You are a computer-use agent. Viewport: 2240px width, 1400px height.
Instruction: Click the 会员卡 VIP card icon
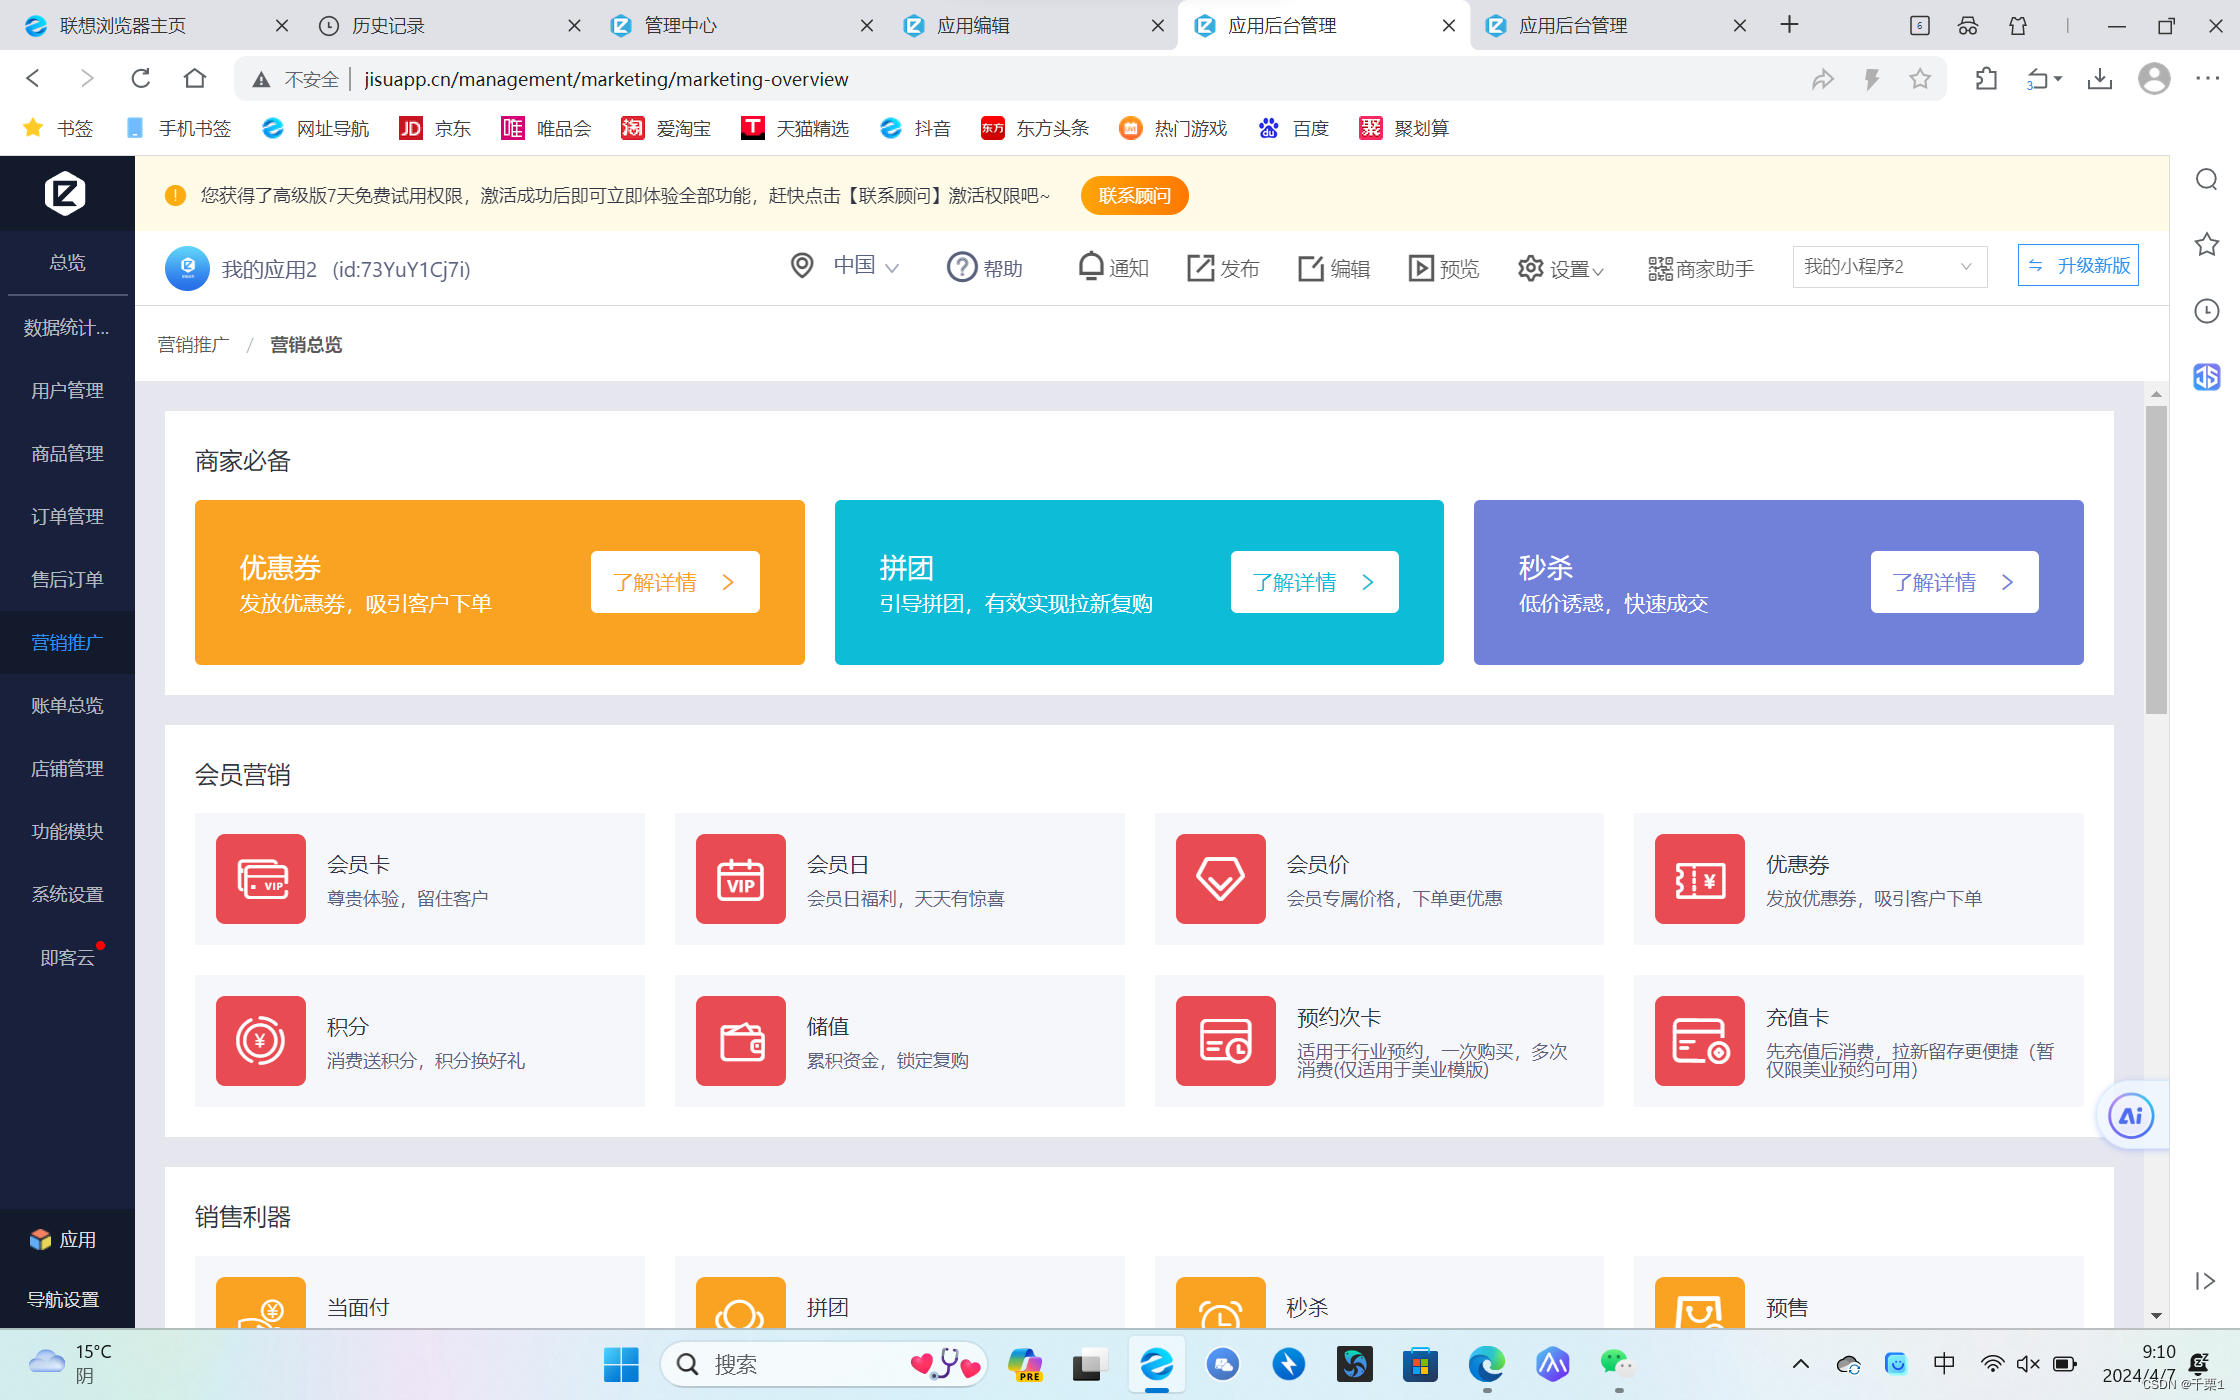click(260, 879)
